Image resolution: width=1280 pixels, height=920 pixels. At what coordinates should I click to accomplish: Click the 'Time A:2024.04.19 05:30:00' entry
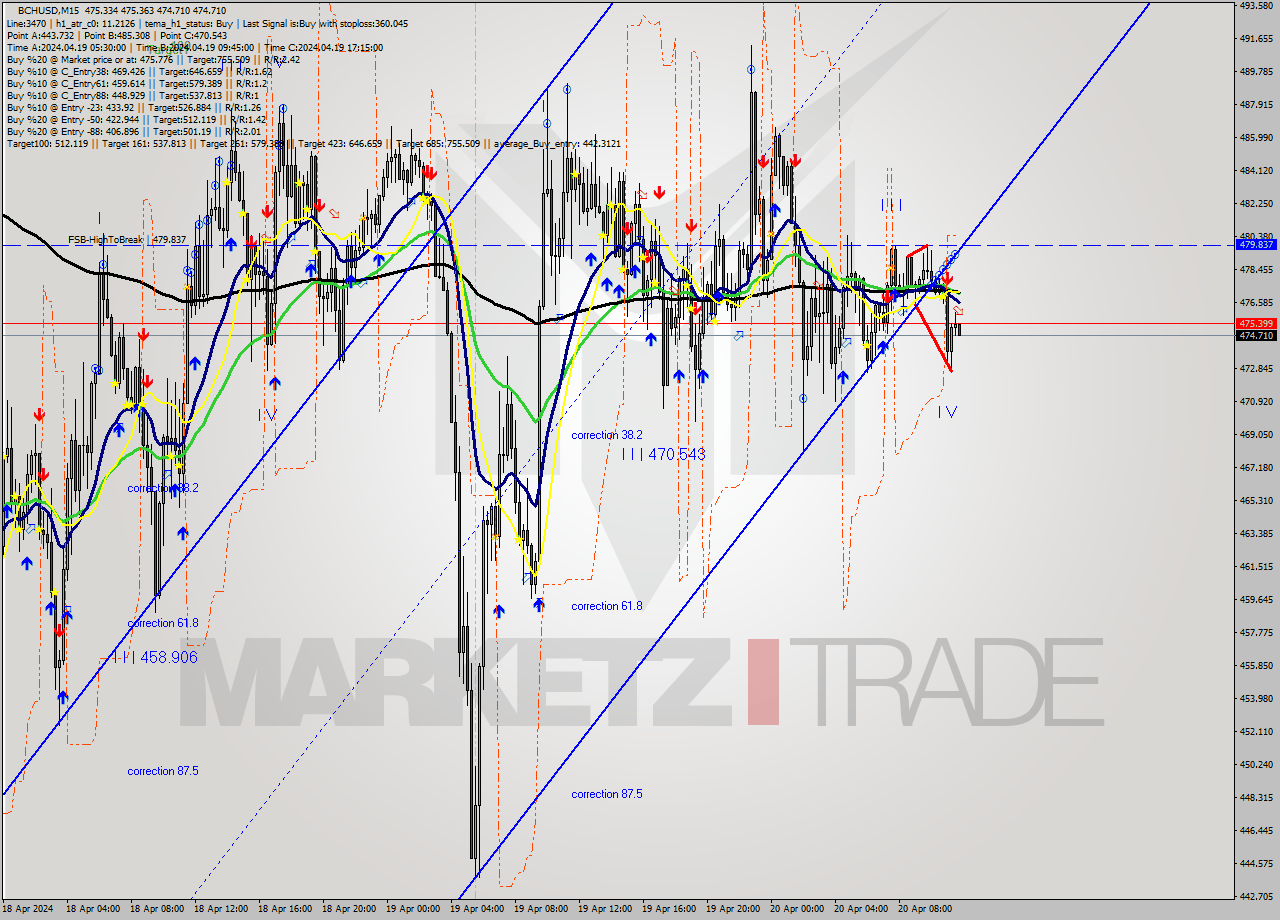click(x=66, y=47)
